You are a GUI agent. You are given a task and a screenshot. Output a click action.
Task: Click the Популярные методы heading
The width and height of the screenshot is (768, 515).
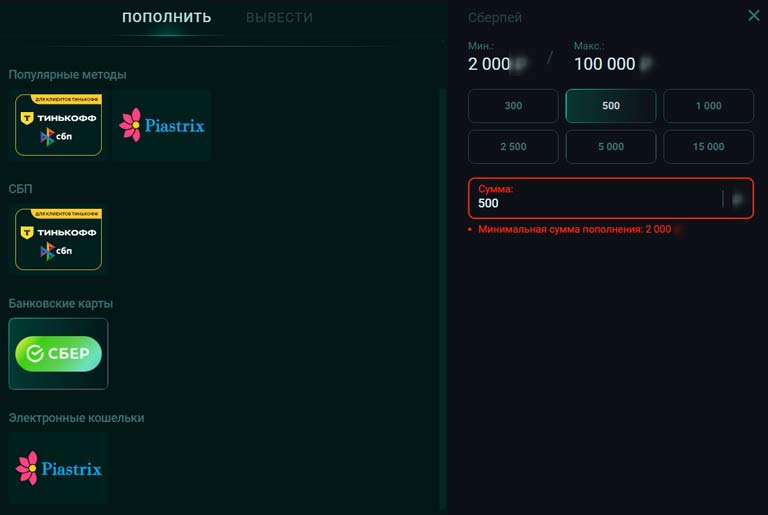pyautogui.click(x=68, y=74)
